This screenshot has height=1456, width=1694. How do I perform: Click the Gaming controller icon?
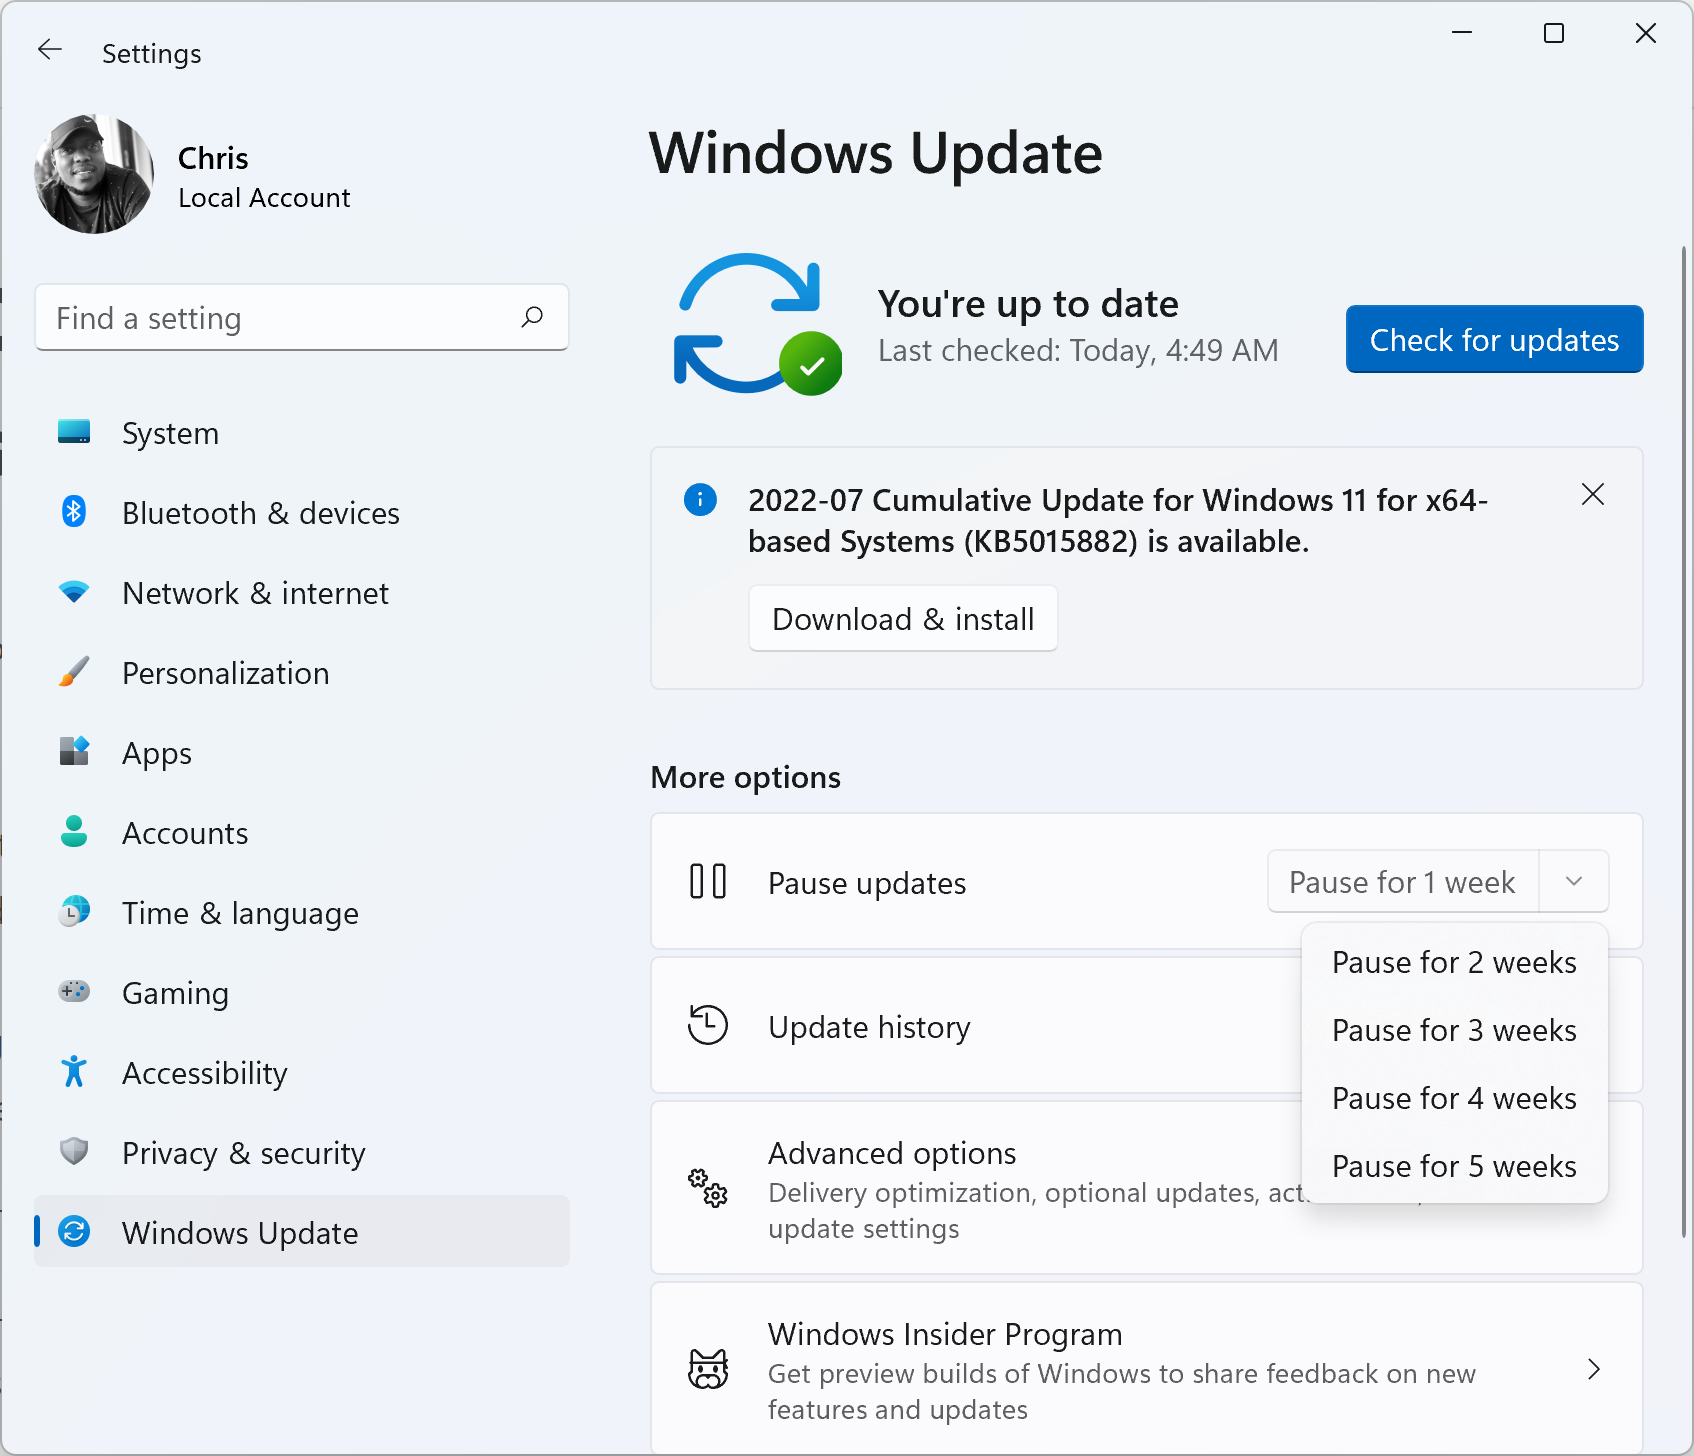(74, 992)
